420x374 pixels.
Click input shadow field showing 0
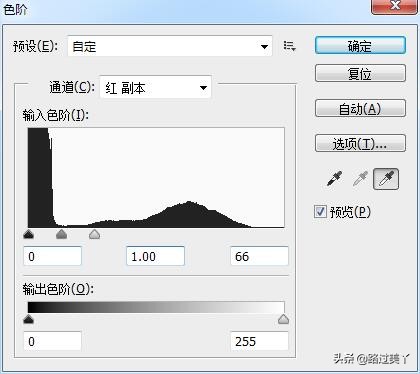[52, 256]
